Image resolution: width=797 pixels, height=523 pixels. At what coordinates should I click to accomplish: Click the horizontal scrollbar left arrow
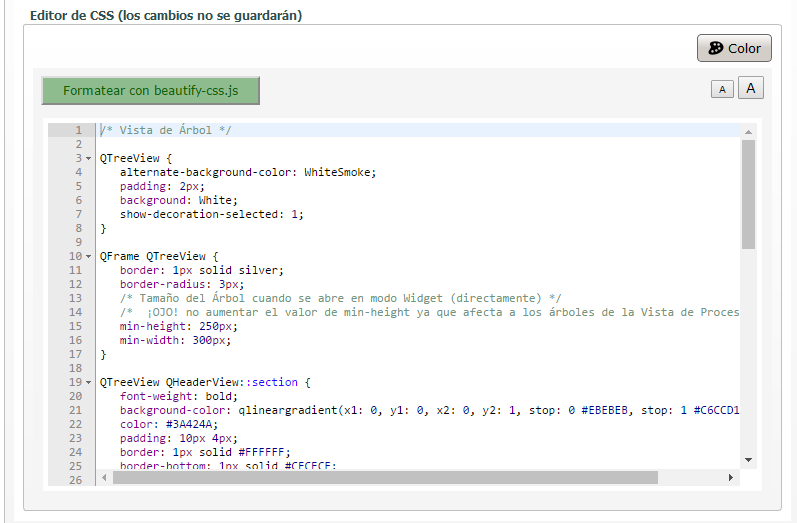click(x=104, y=478)
